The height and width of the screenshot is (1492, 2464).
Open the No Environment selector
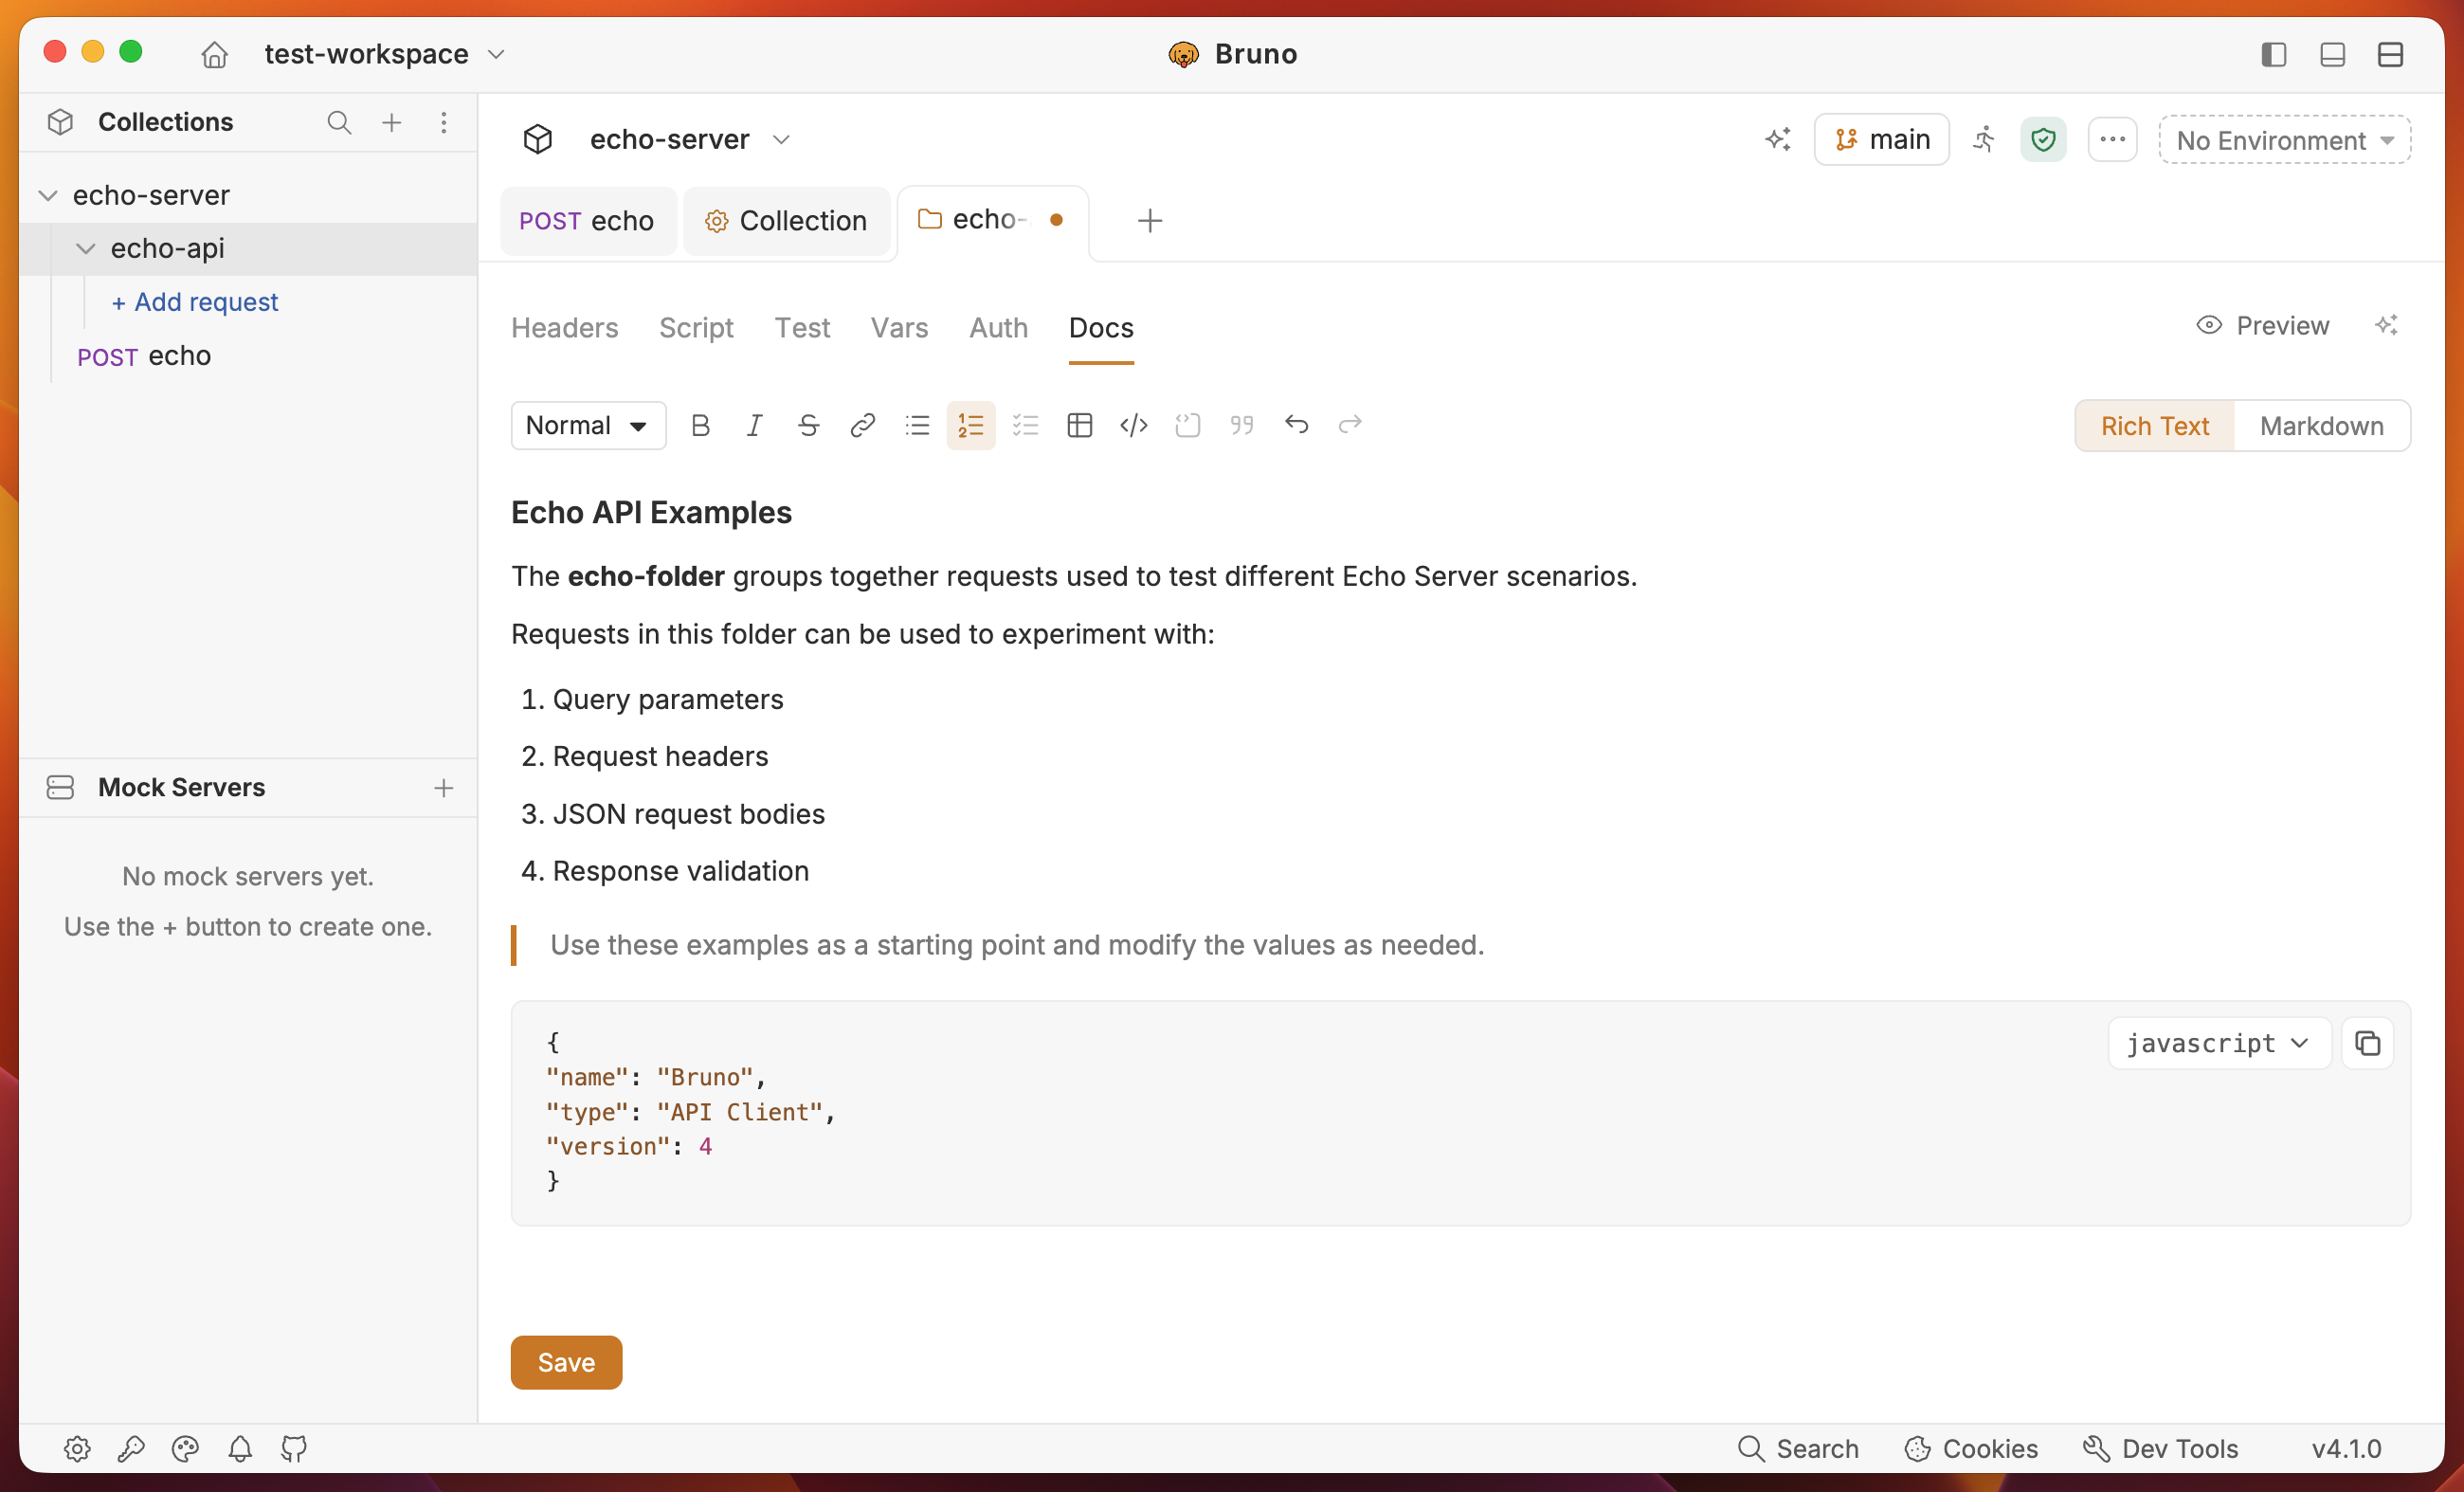click(2285, 140)
